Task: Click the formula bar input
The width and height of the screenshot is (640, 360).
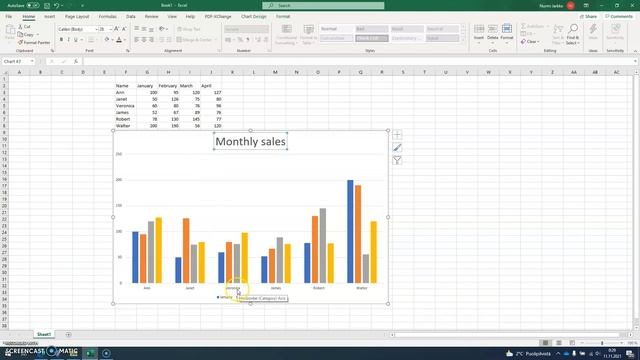Action: [359, 61]
